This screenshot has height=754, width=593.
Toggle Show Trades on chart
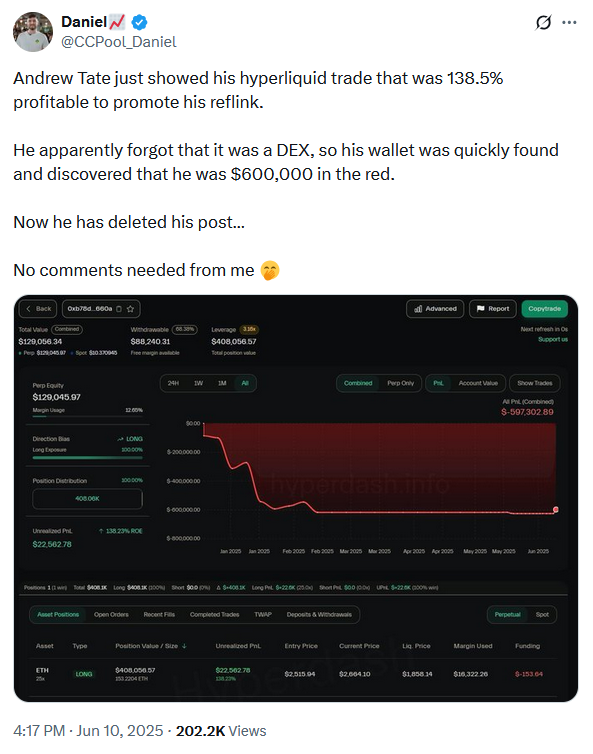(x=534, y=383)
